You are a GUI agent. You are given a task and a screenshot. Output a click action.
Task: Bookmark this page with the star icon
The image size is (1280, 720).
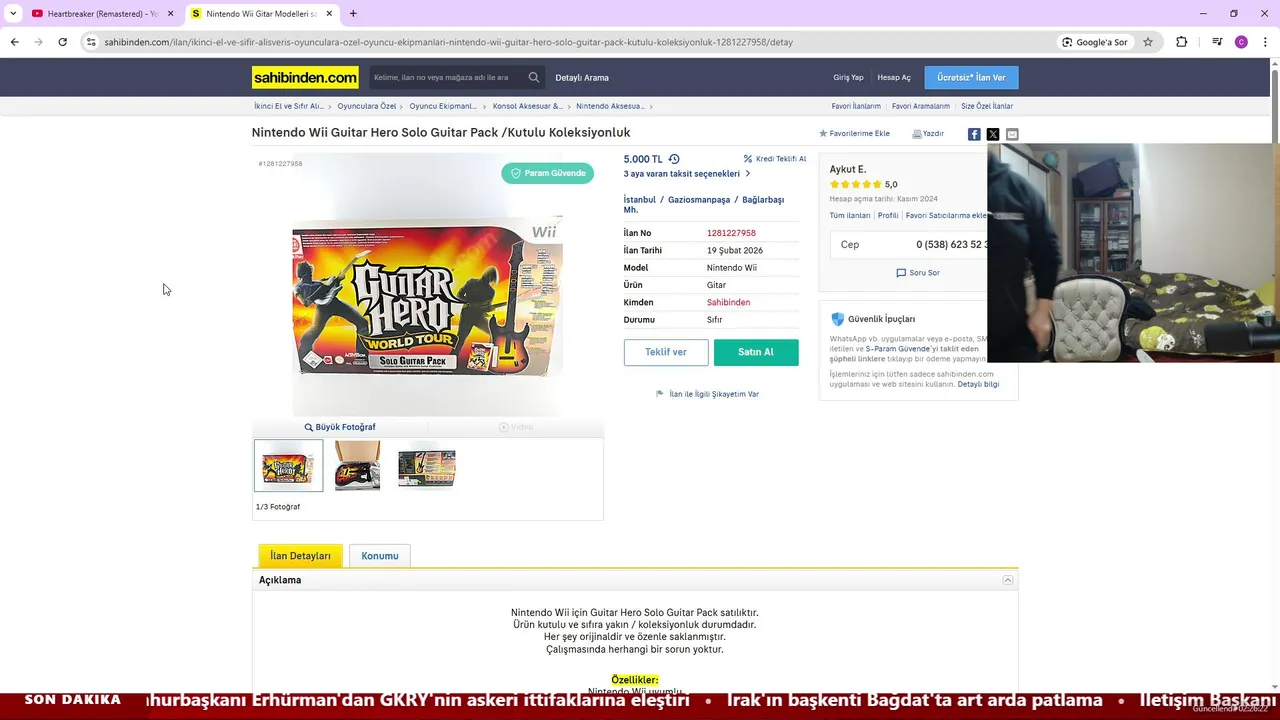[1148, 42]
